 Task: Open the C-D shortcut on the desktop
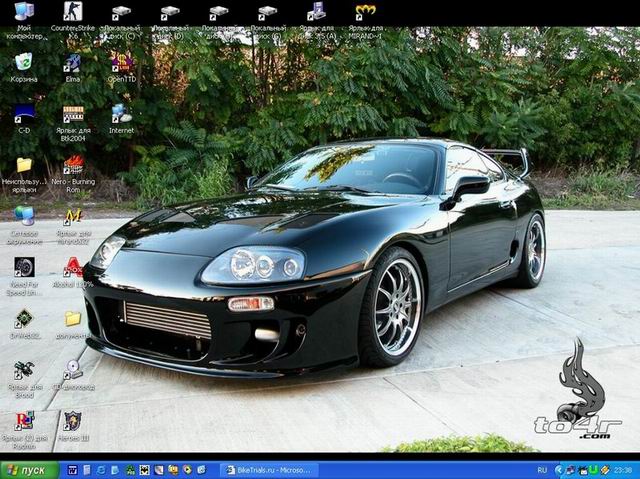pos(23,114)
